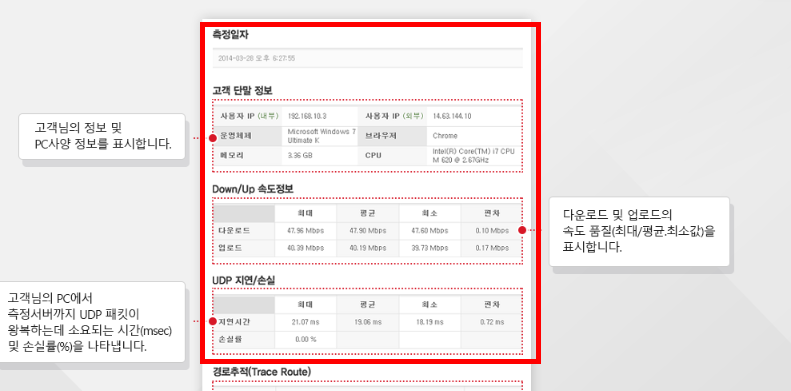
Task: Select upload max 40.39 Mbps
Action: pyautogui.click(x=305, y=248)
